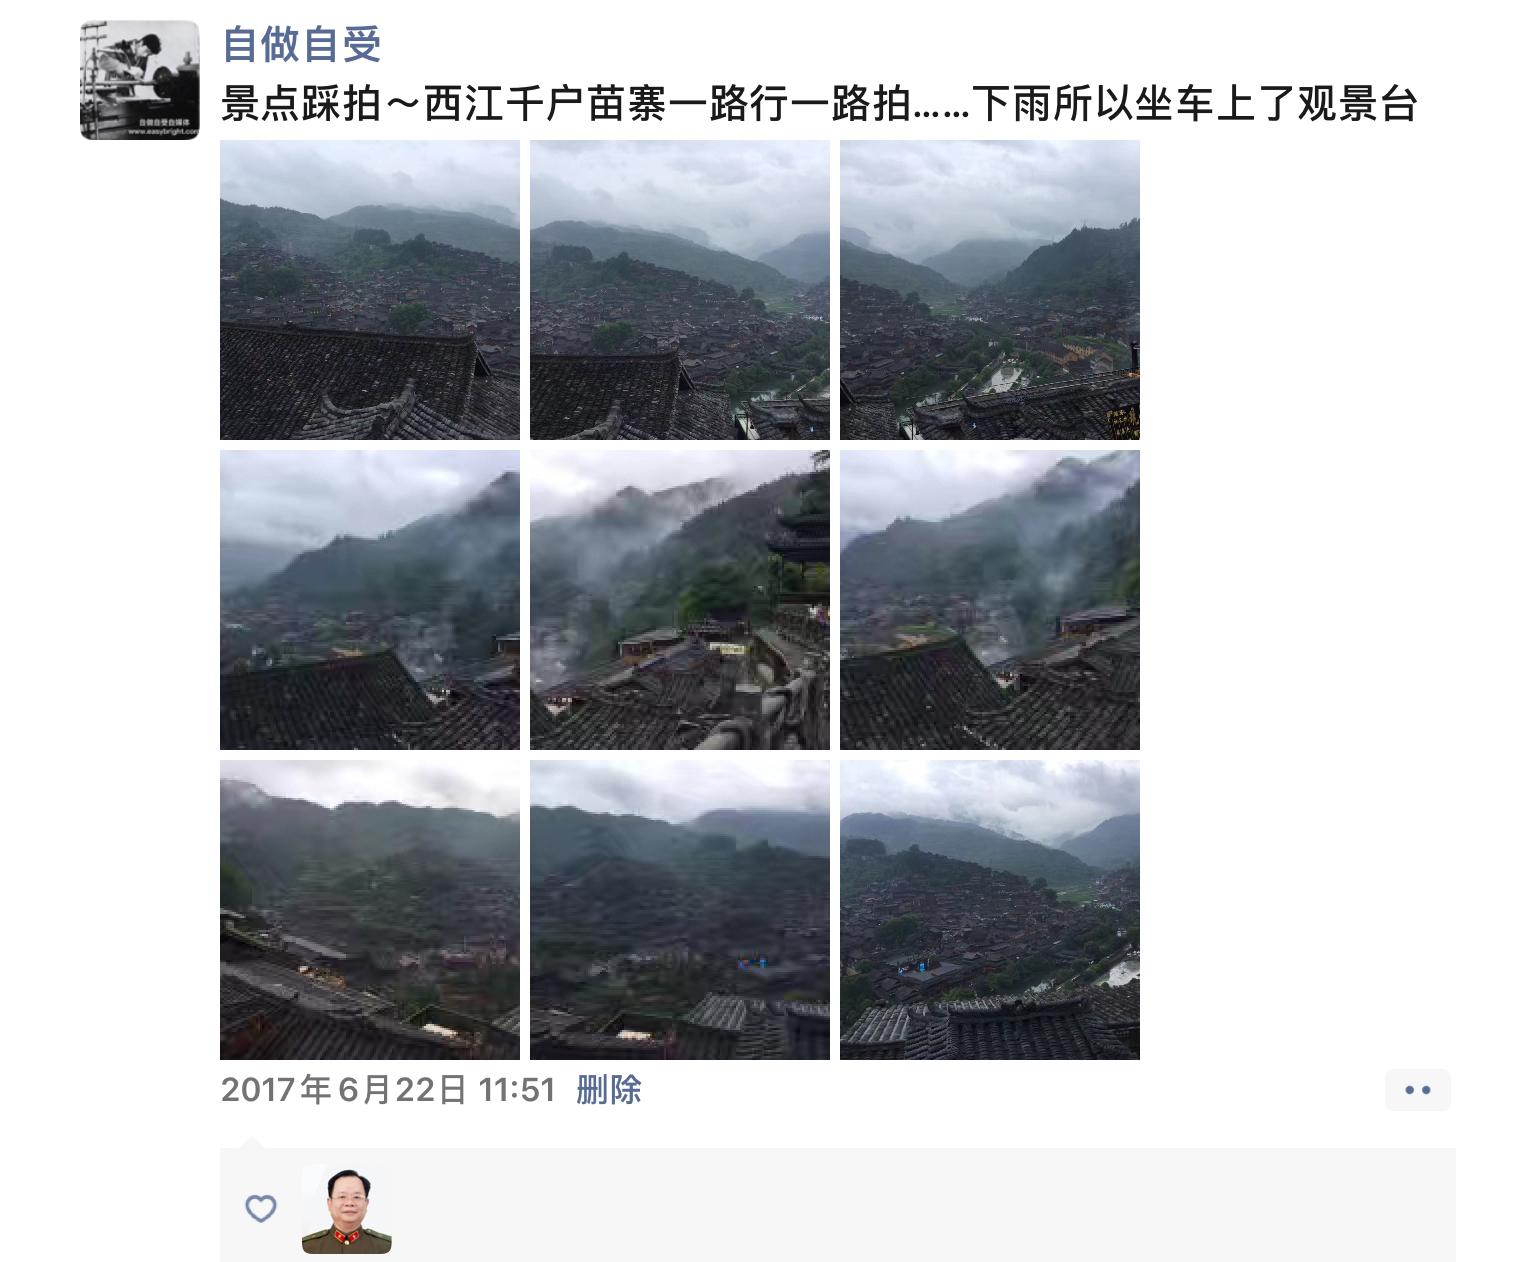Open the middle-left photo with foggy mountain
The width and height of the screenshot is (1536, 1262).
click(370, 600)
